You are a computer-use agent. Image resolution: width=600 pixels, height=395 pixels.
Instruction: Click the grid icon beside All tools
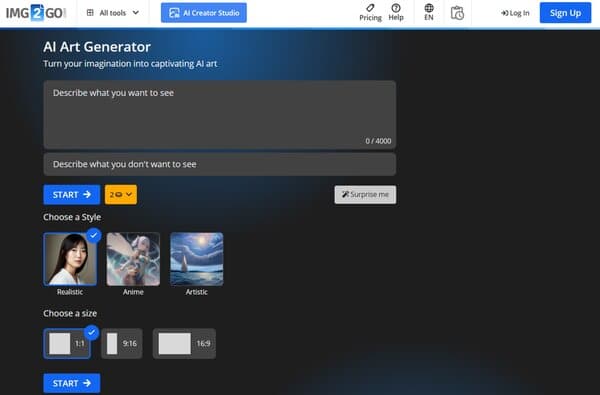point(90,13)
